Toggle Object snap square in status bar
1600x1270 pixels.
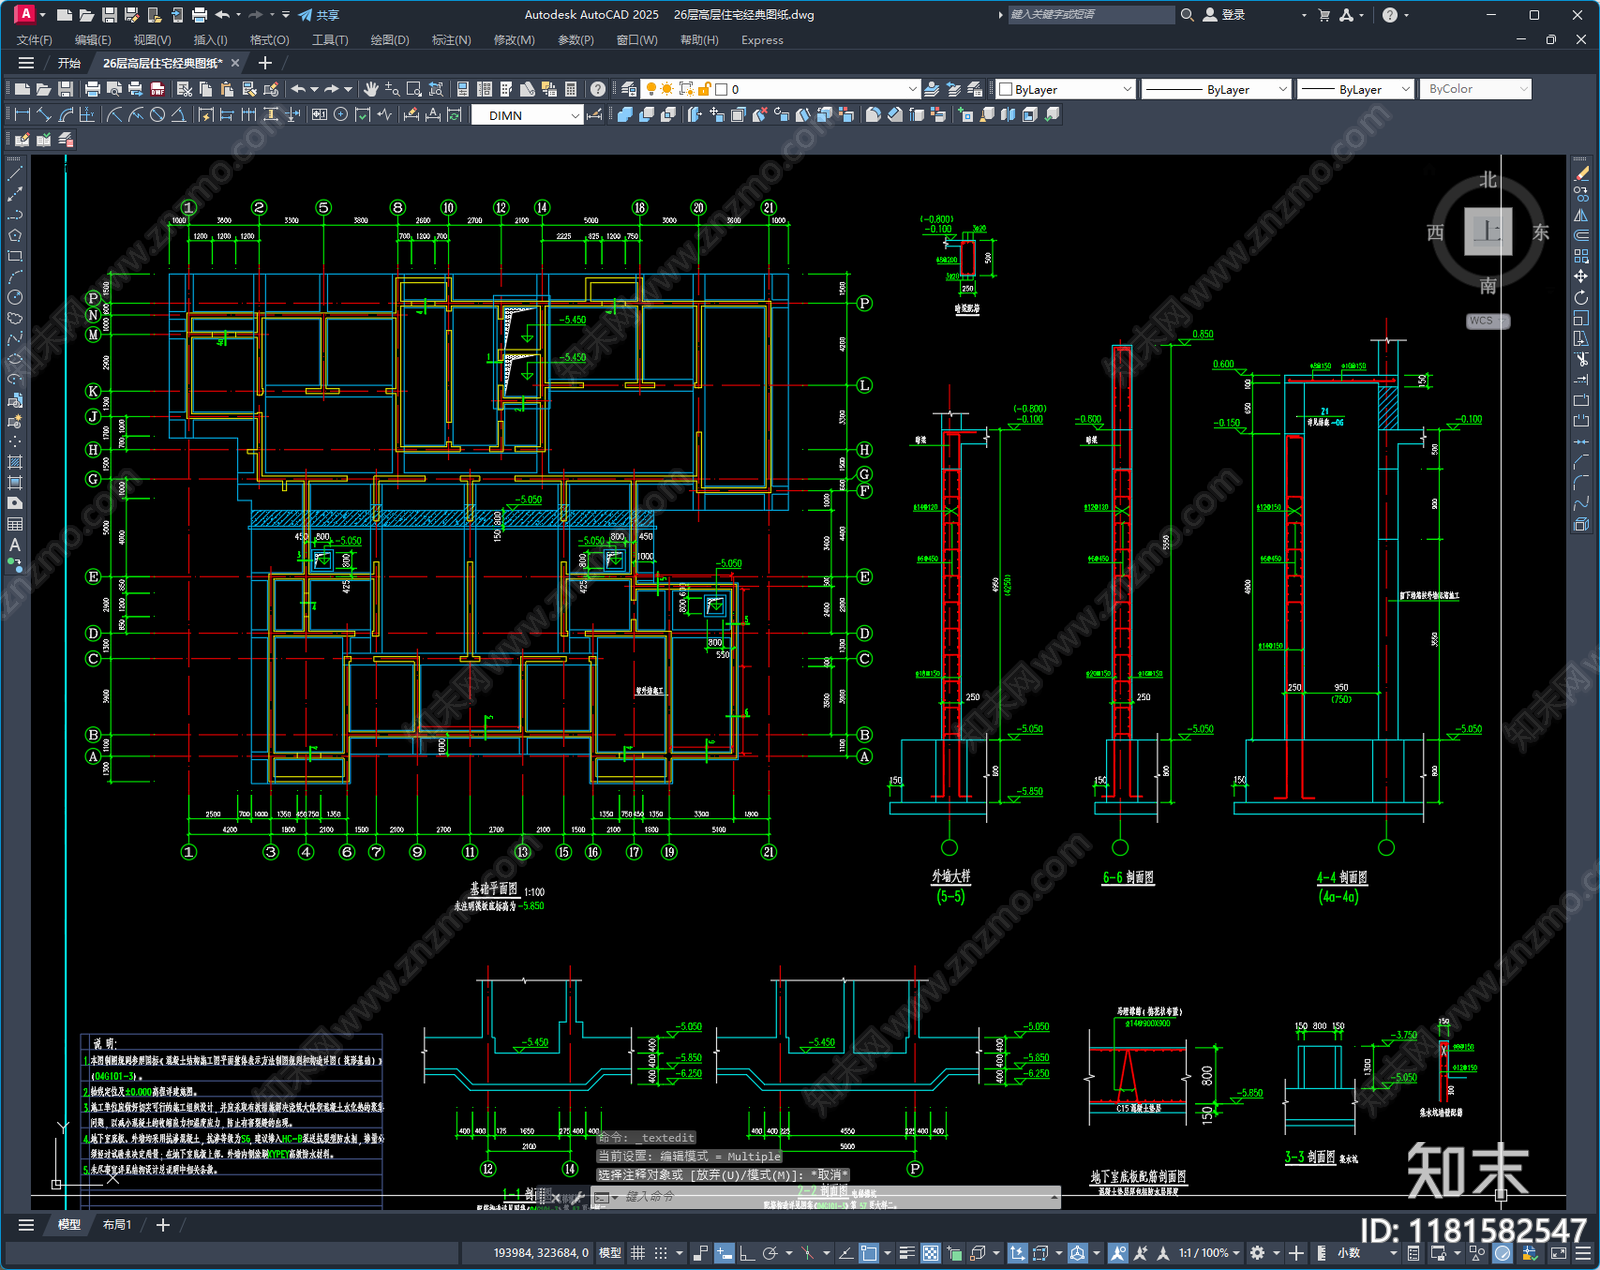tap(868, 1253)
